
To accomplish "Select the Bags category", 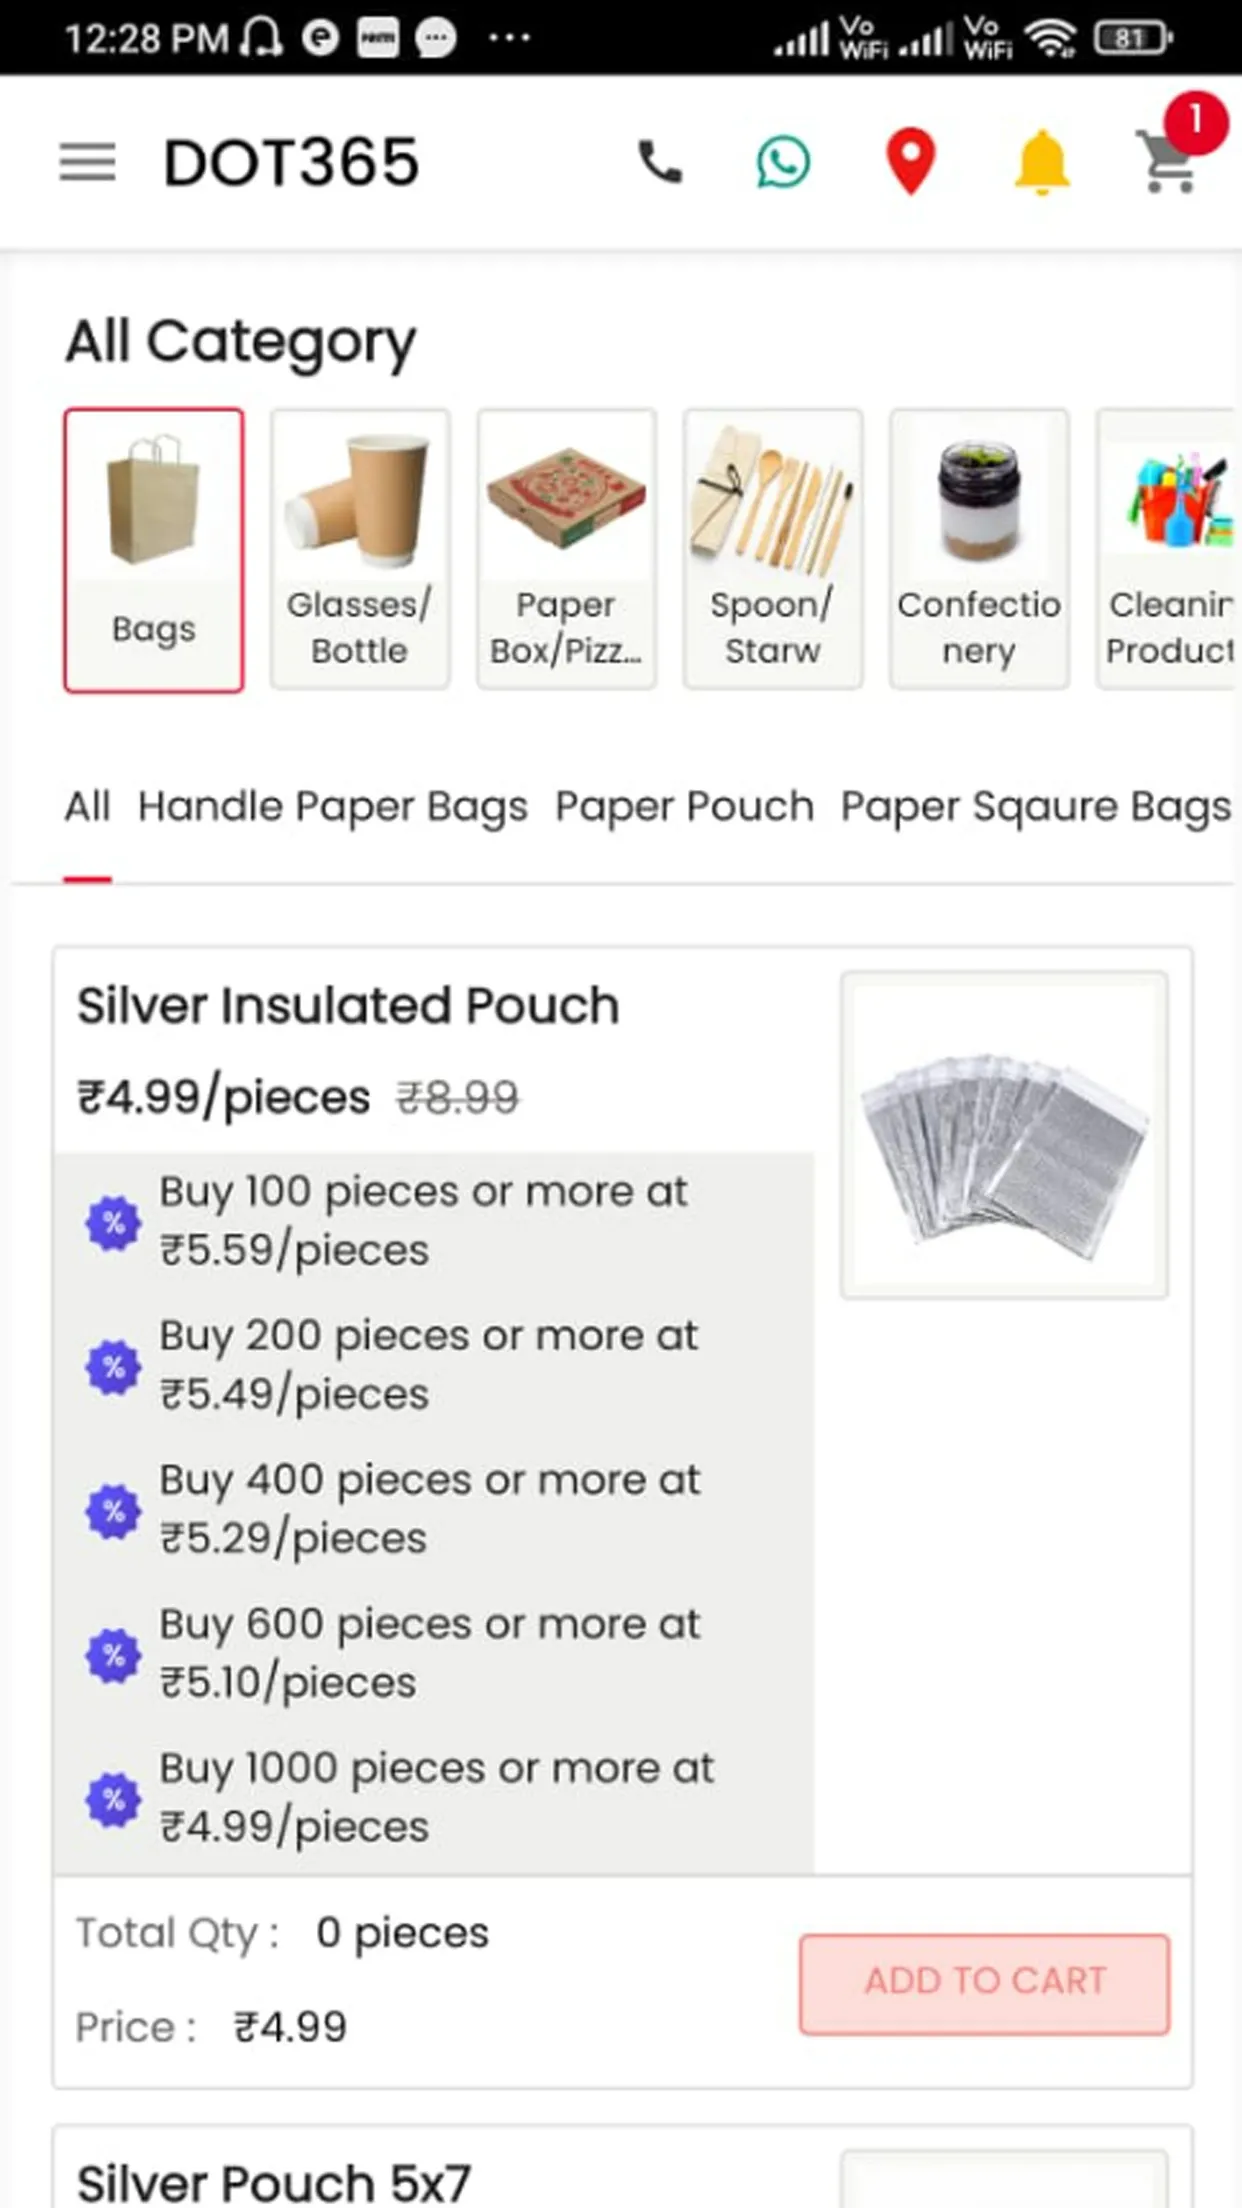I will pyautogui.click(x=154, y=550).
